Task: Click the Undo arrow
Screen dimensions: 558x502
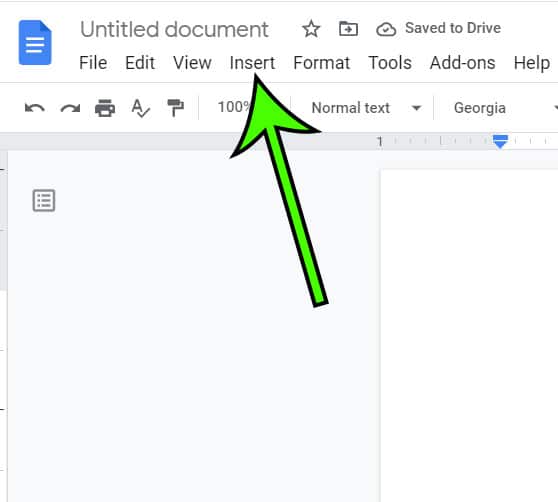Action: click(x=35, y=108)
